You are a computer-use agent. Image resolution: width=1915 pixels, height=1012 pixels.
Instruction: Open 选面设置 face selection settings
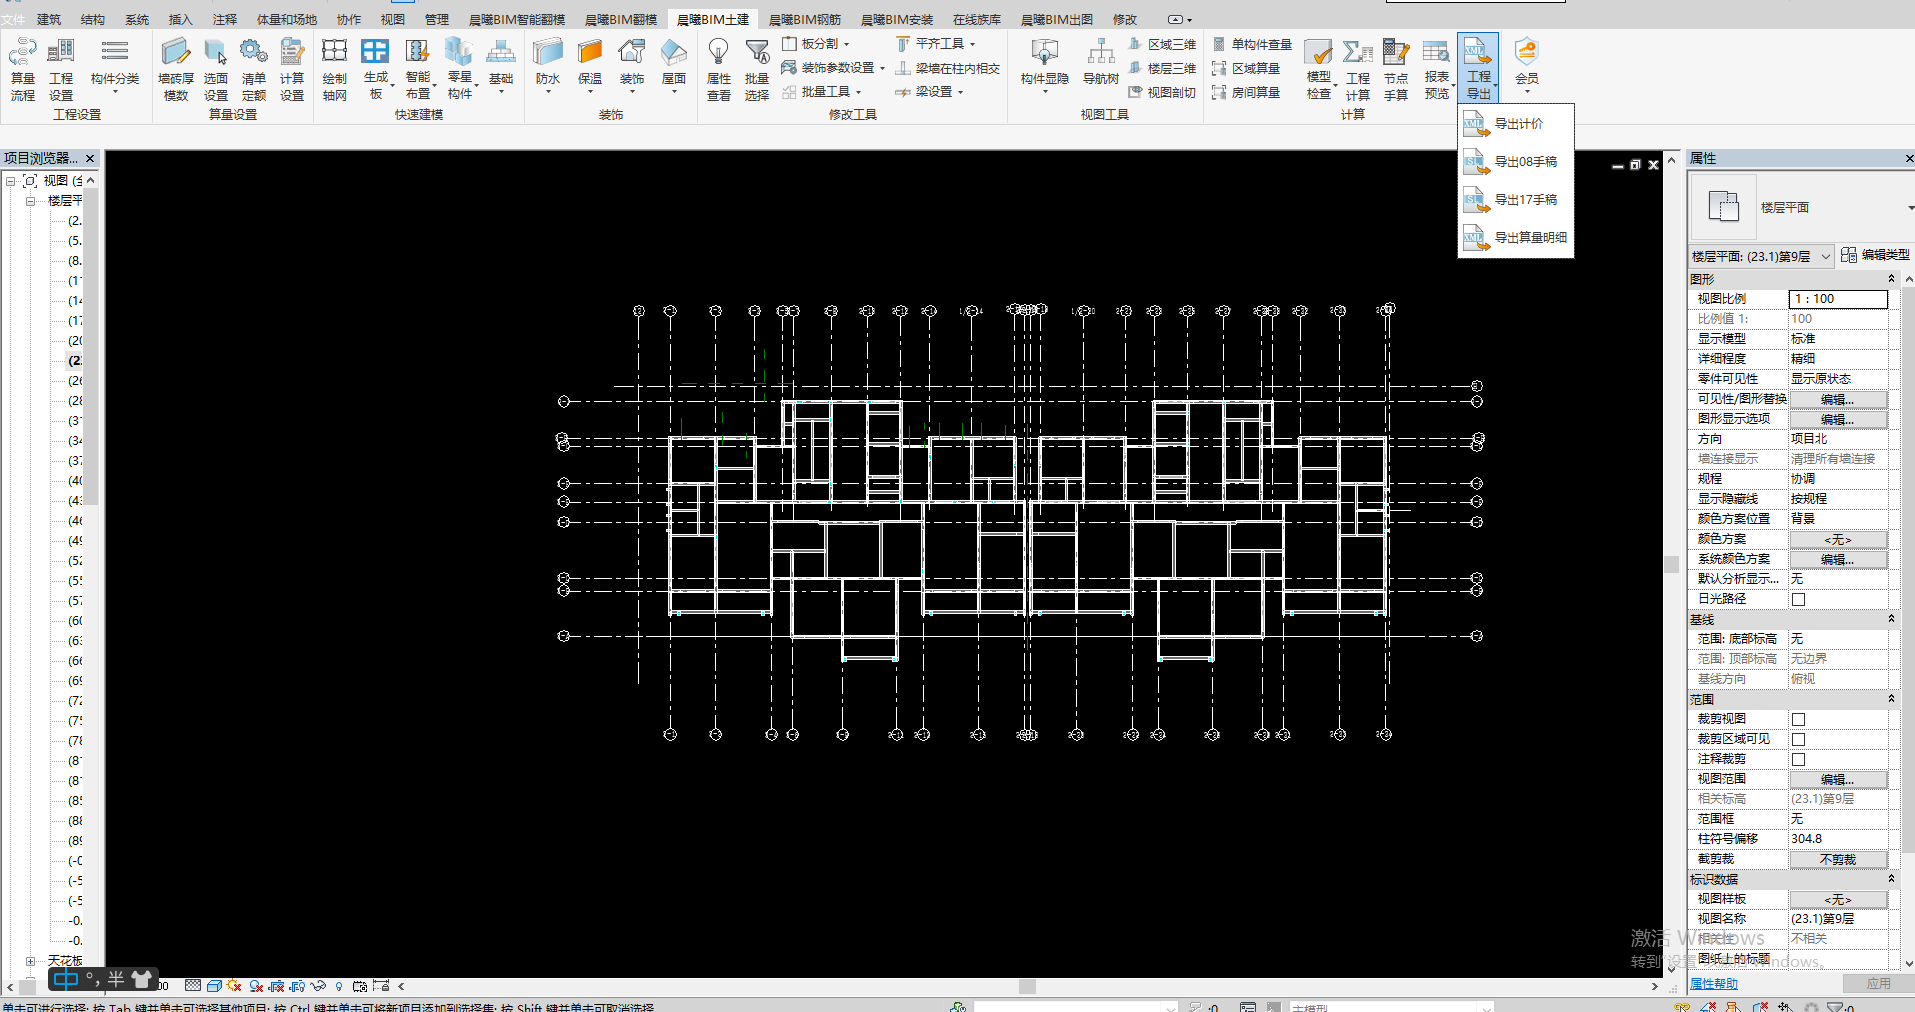(x=216, y=69)
